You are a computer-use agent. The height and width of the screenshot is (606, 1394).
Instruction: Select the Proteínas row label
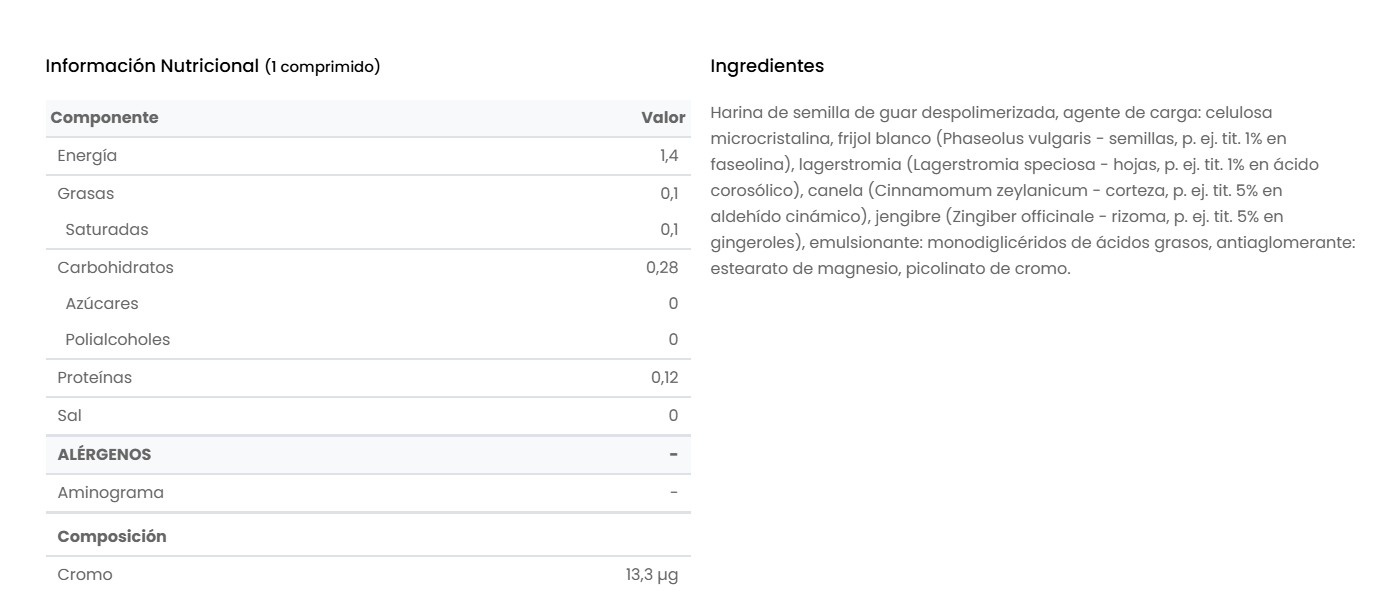tap(95, 377)
